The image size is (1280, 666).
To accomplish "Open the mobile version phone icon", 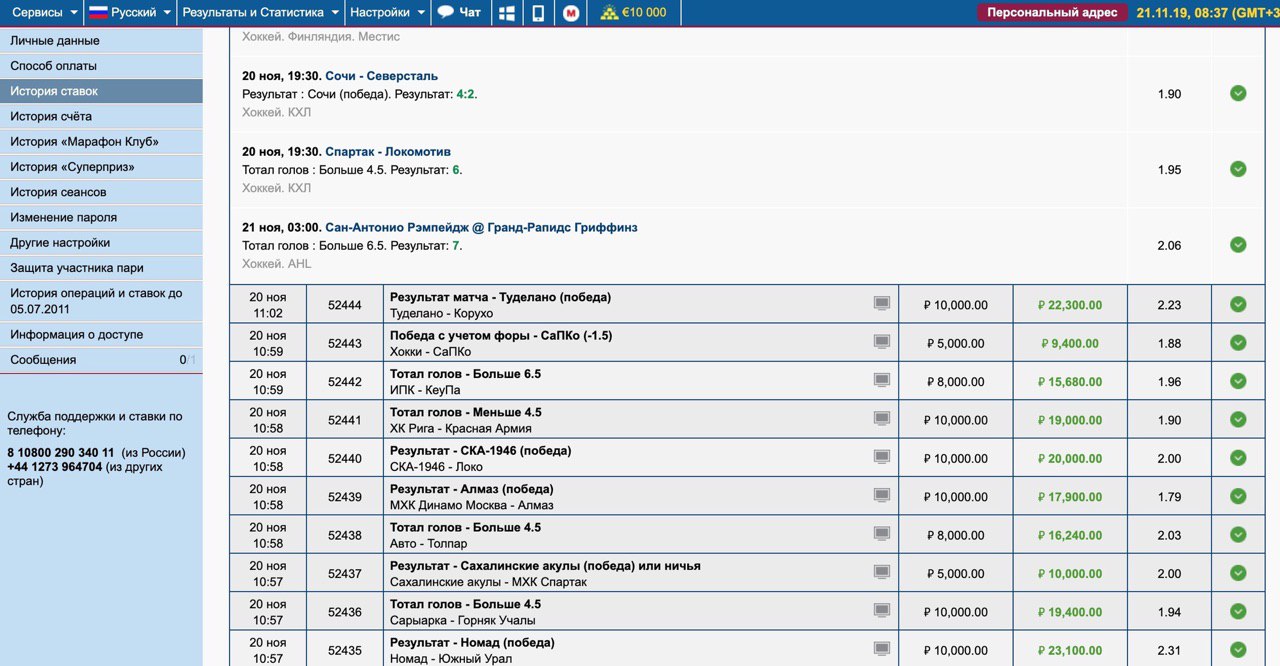I will [538, 13].
